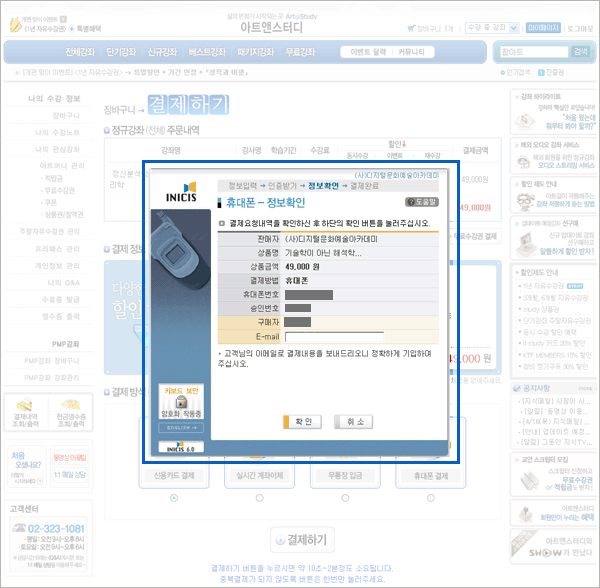Click 로그아웃 link
This screenshot has height=588, width=600.
click(x=580, y=29)
